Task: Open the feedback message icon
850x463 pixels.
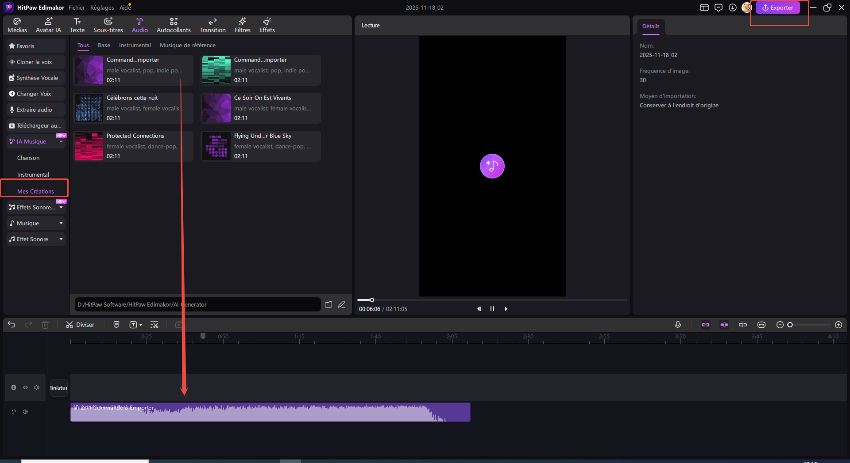Action: tap(718, 8)
